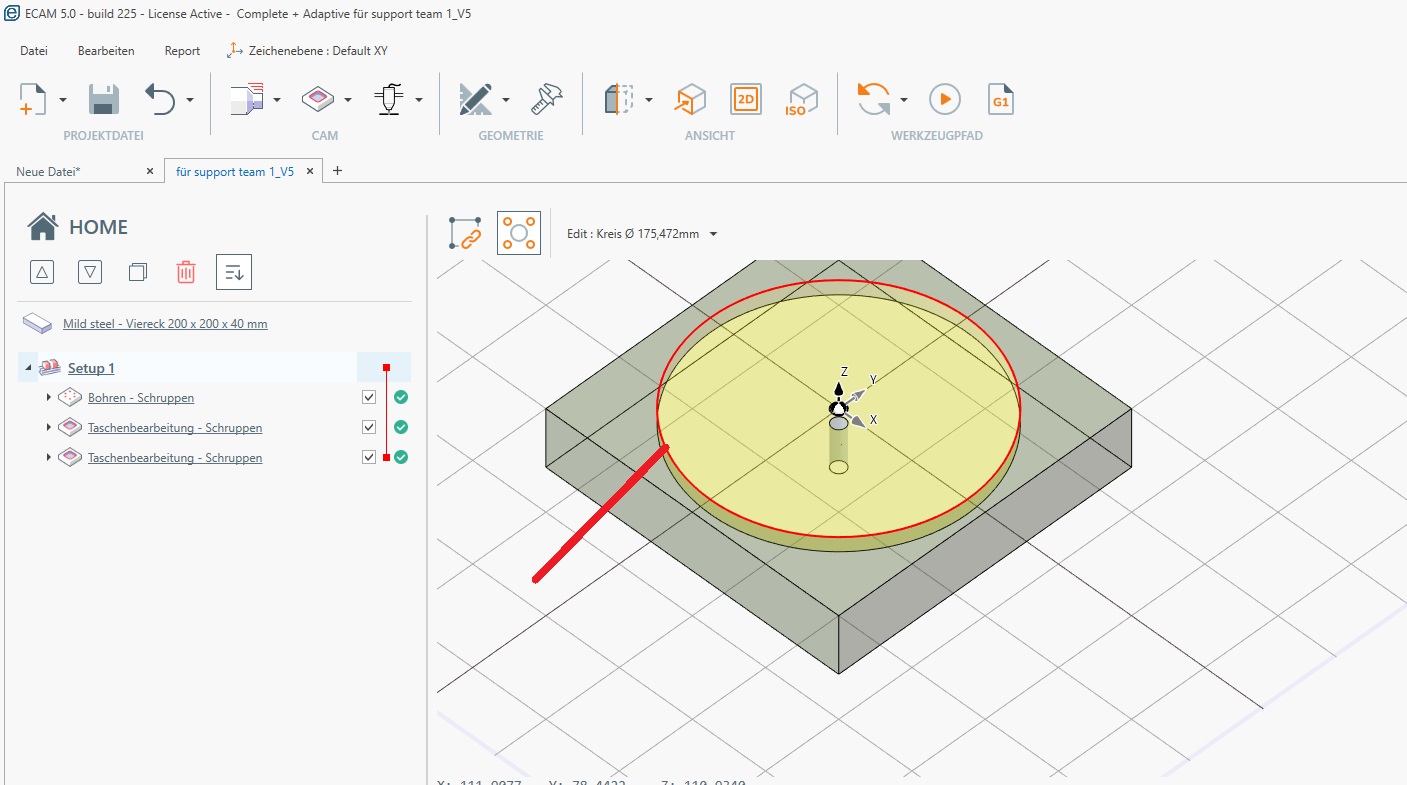1407x785 pixels.
Task: Click the G1 G-code icon
Action: pos(1001,99)
